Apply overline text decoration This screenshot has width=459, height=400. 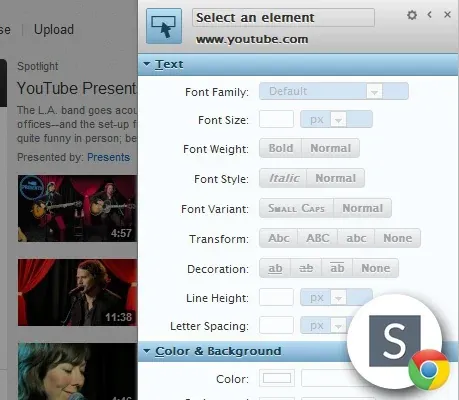click(337, 268)
